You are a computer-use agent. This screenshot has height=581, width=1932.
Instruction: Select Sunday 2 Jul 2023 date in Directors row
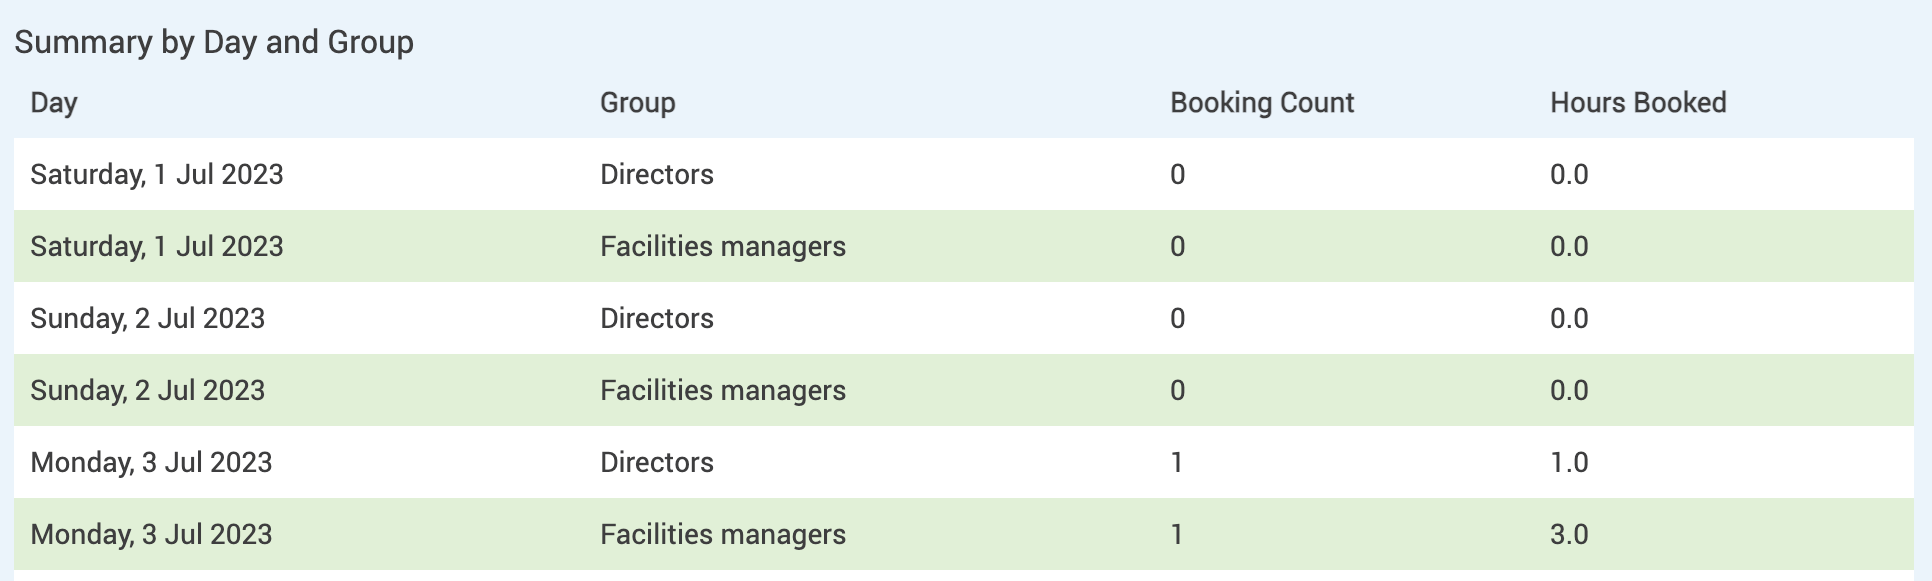[x=147, y=319]
